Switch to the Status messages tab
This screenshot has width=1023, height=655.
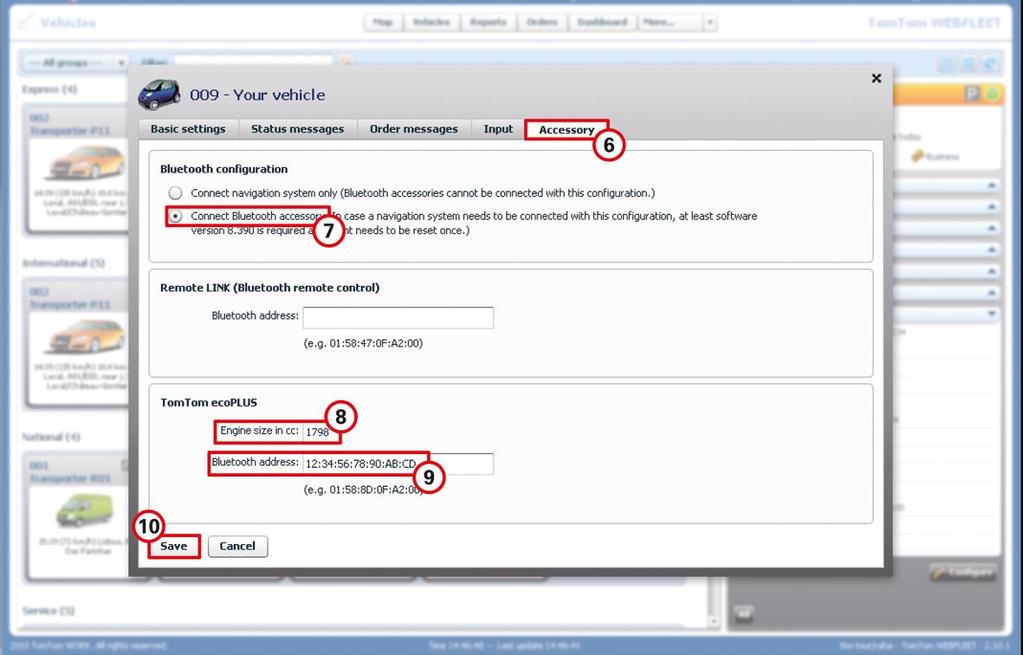[x=298, y=129]
